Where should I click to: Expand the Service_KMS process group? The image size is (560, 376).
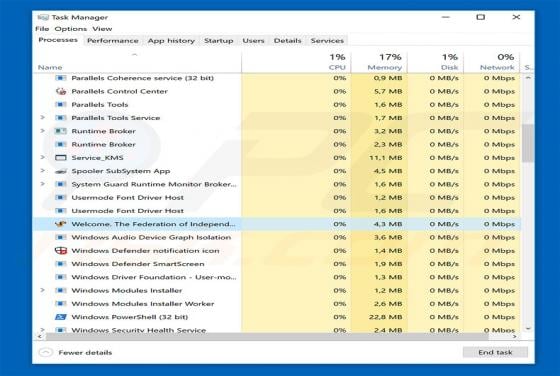tap(42, 157)
